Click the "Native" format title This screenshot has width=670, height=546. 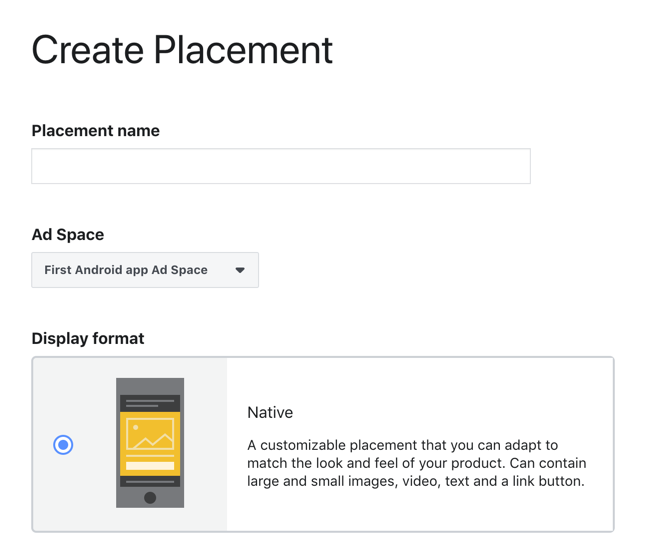[270, 412]
